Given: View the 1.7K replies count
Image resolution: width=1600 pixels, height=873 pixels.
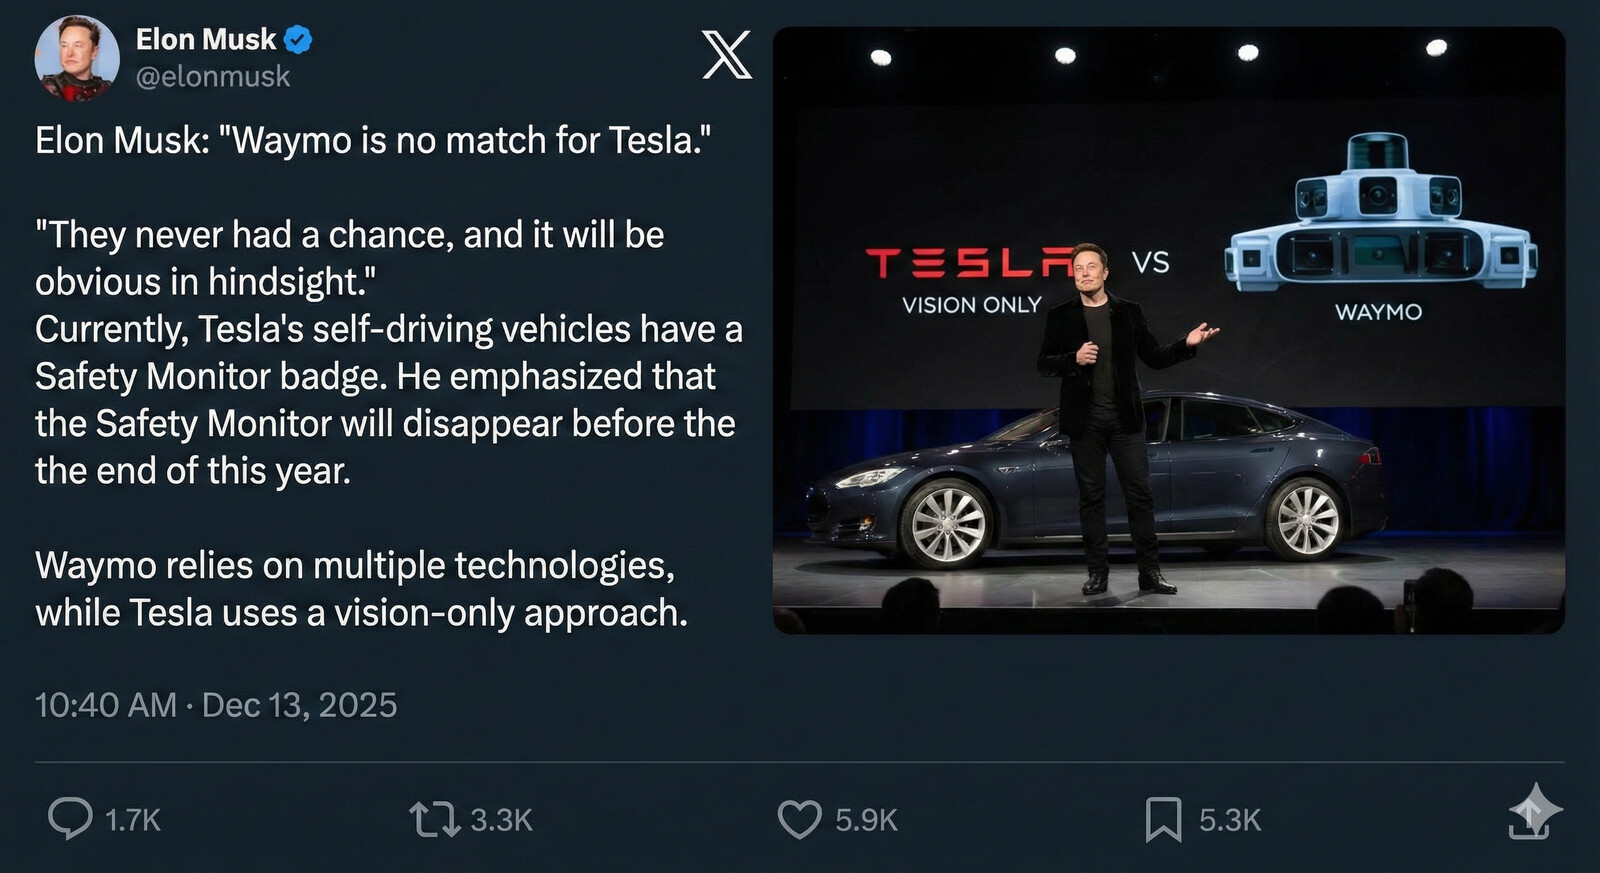Looking at the screenshot, I should (x=133, y=820).
